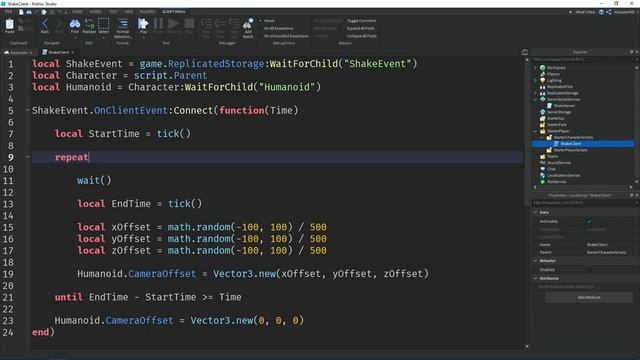The height and width of the screenshot is (360, 640).
Task: Collapse the Behavior properties section
Action: 536,260
